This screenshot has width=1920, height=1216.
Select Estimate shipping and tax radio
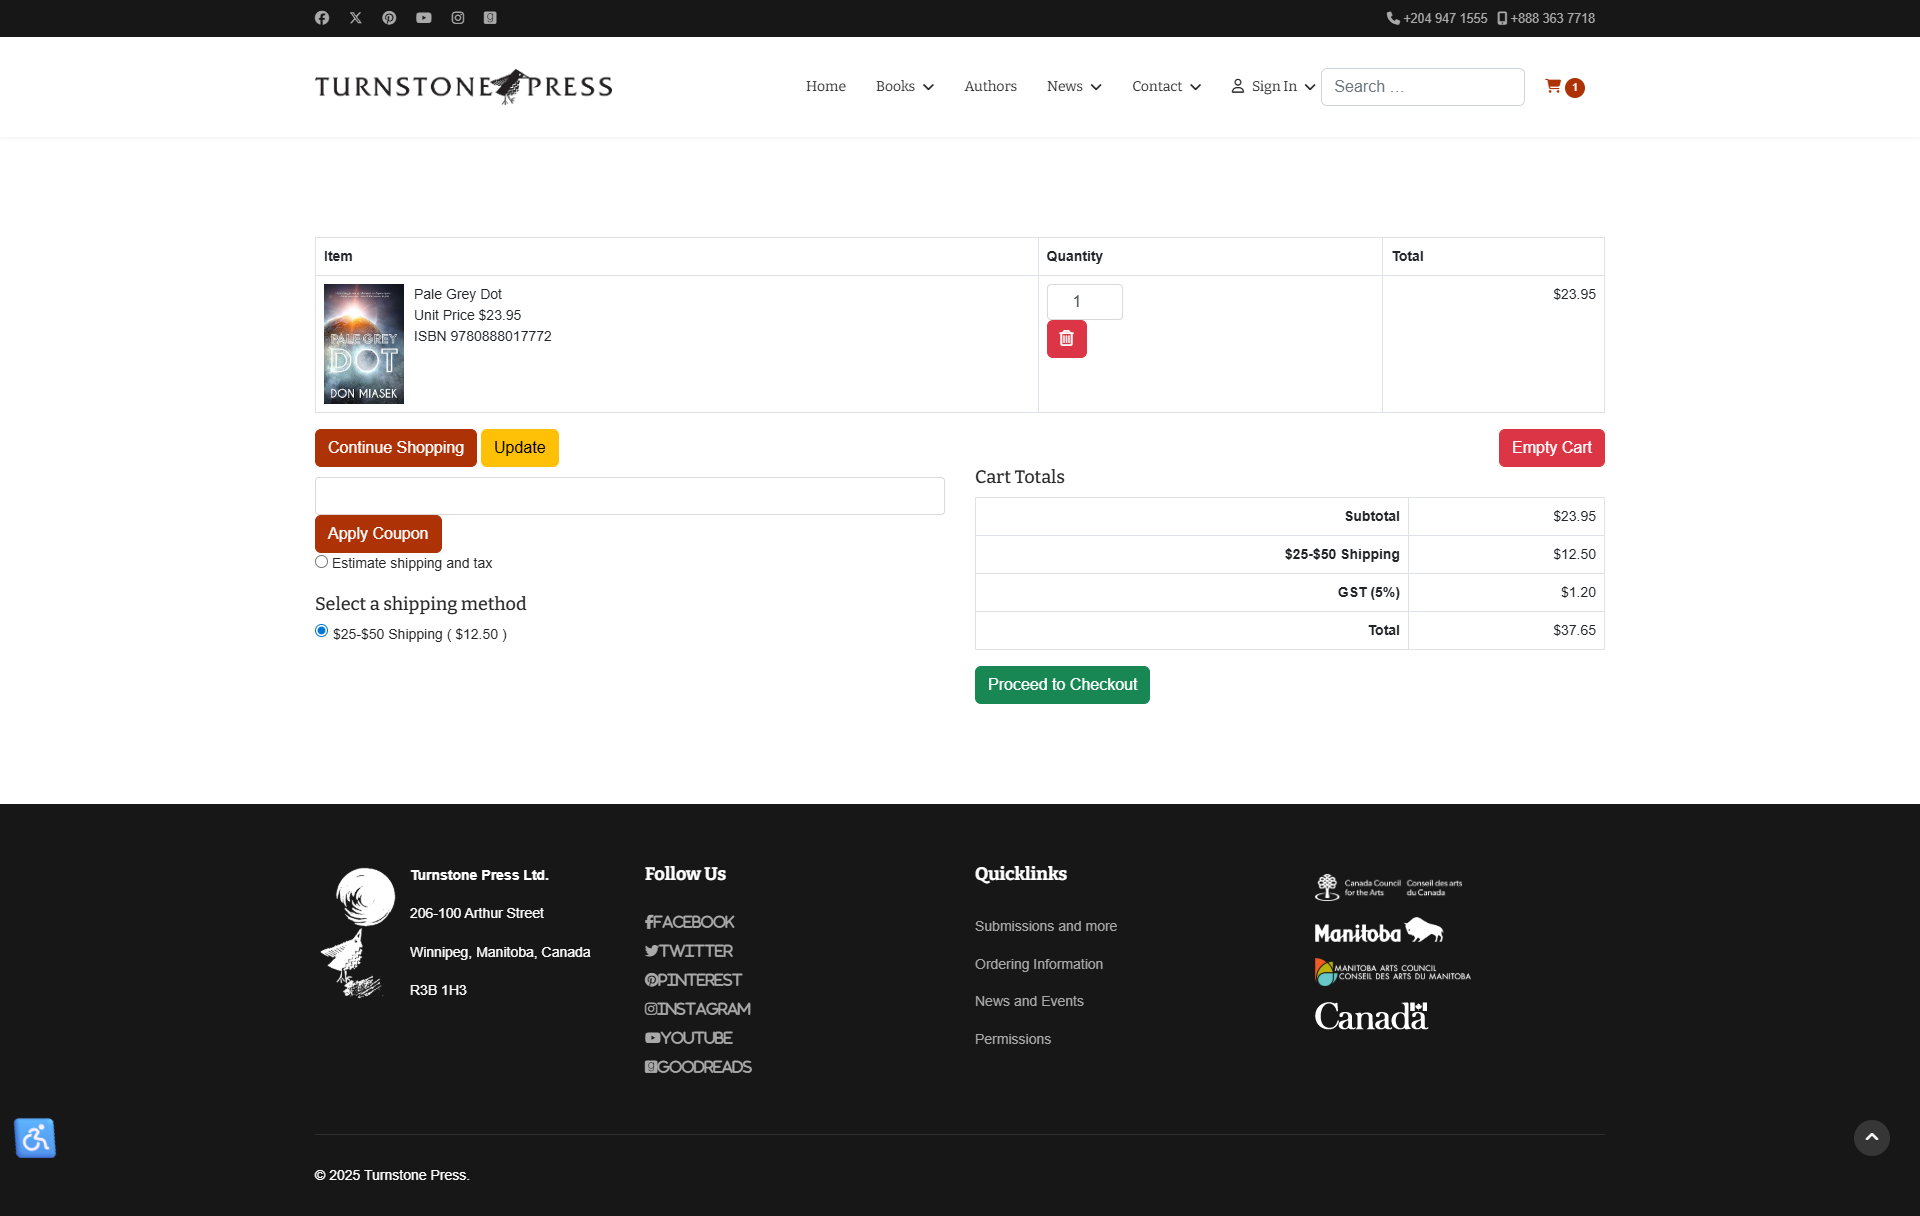(x=322, y=562)
